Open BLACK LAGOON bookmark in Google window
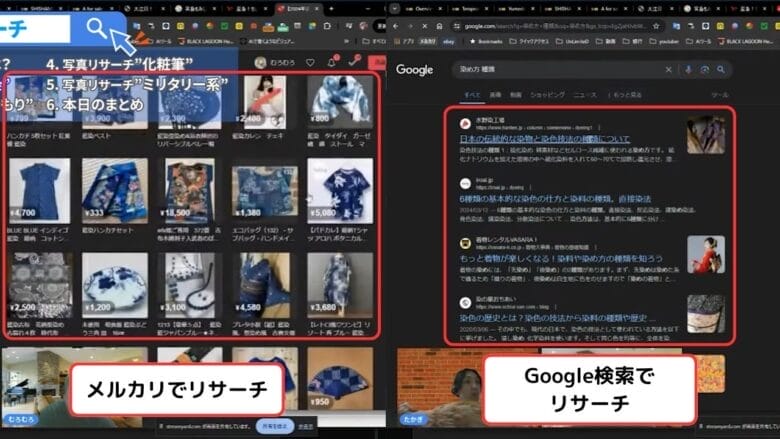 pyautogui.click(x=746, y=41)
